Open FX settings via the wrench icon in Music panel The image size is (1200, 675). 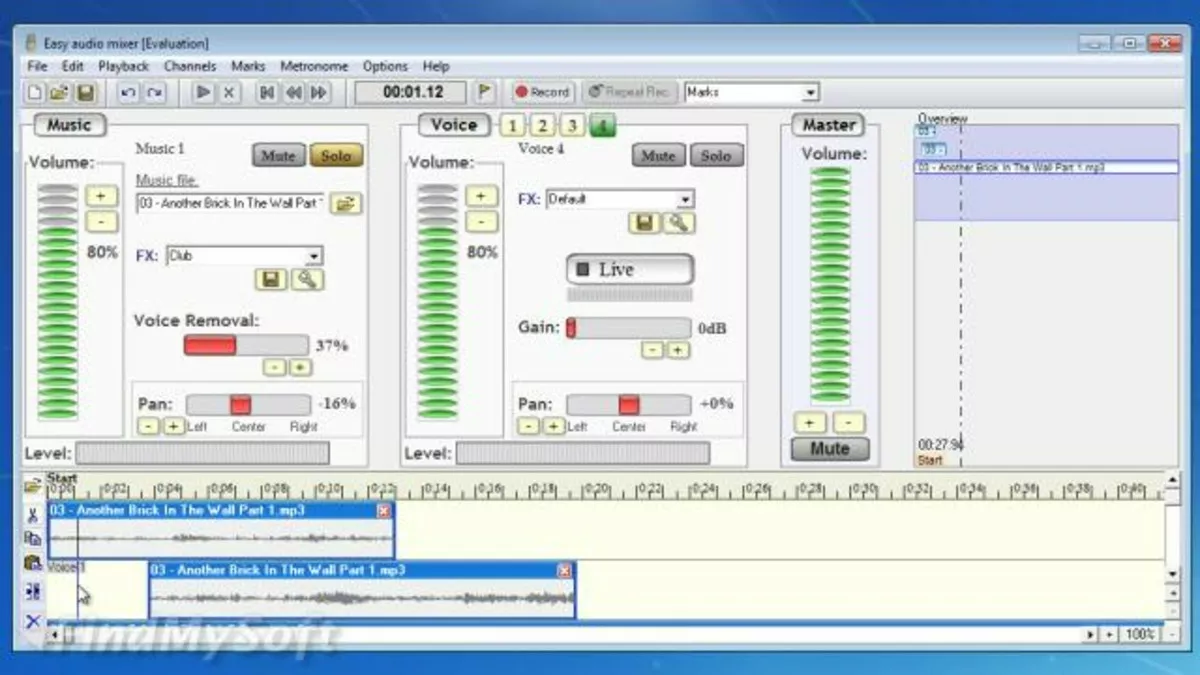point(308,280)
